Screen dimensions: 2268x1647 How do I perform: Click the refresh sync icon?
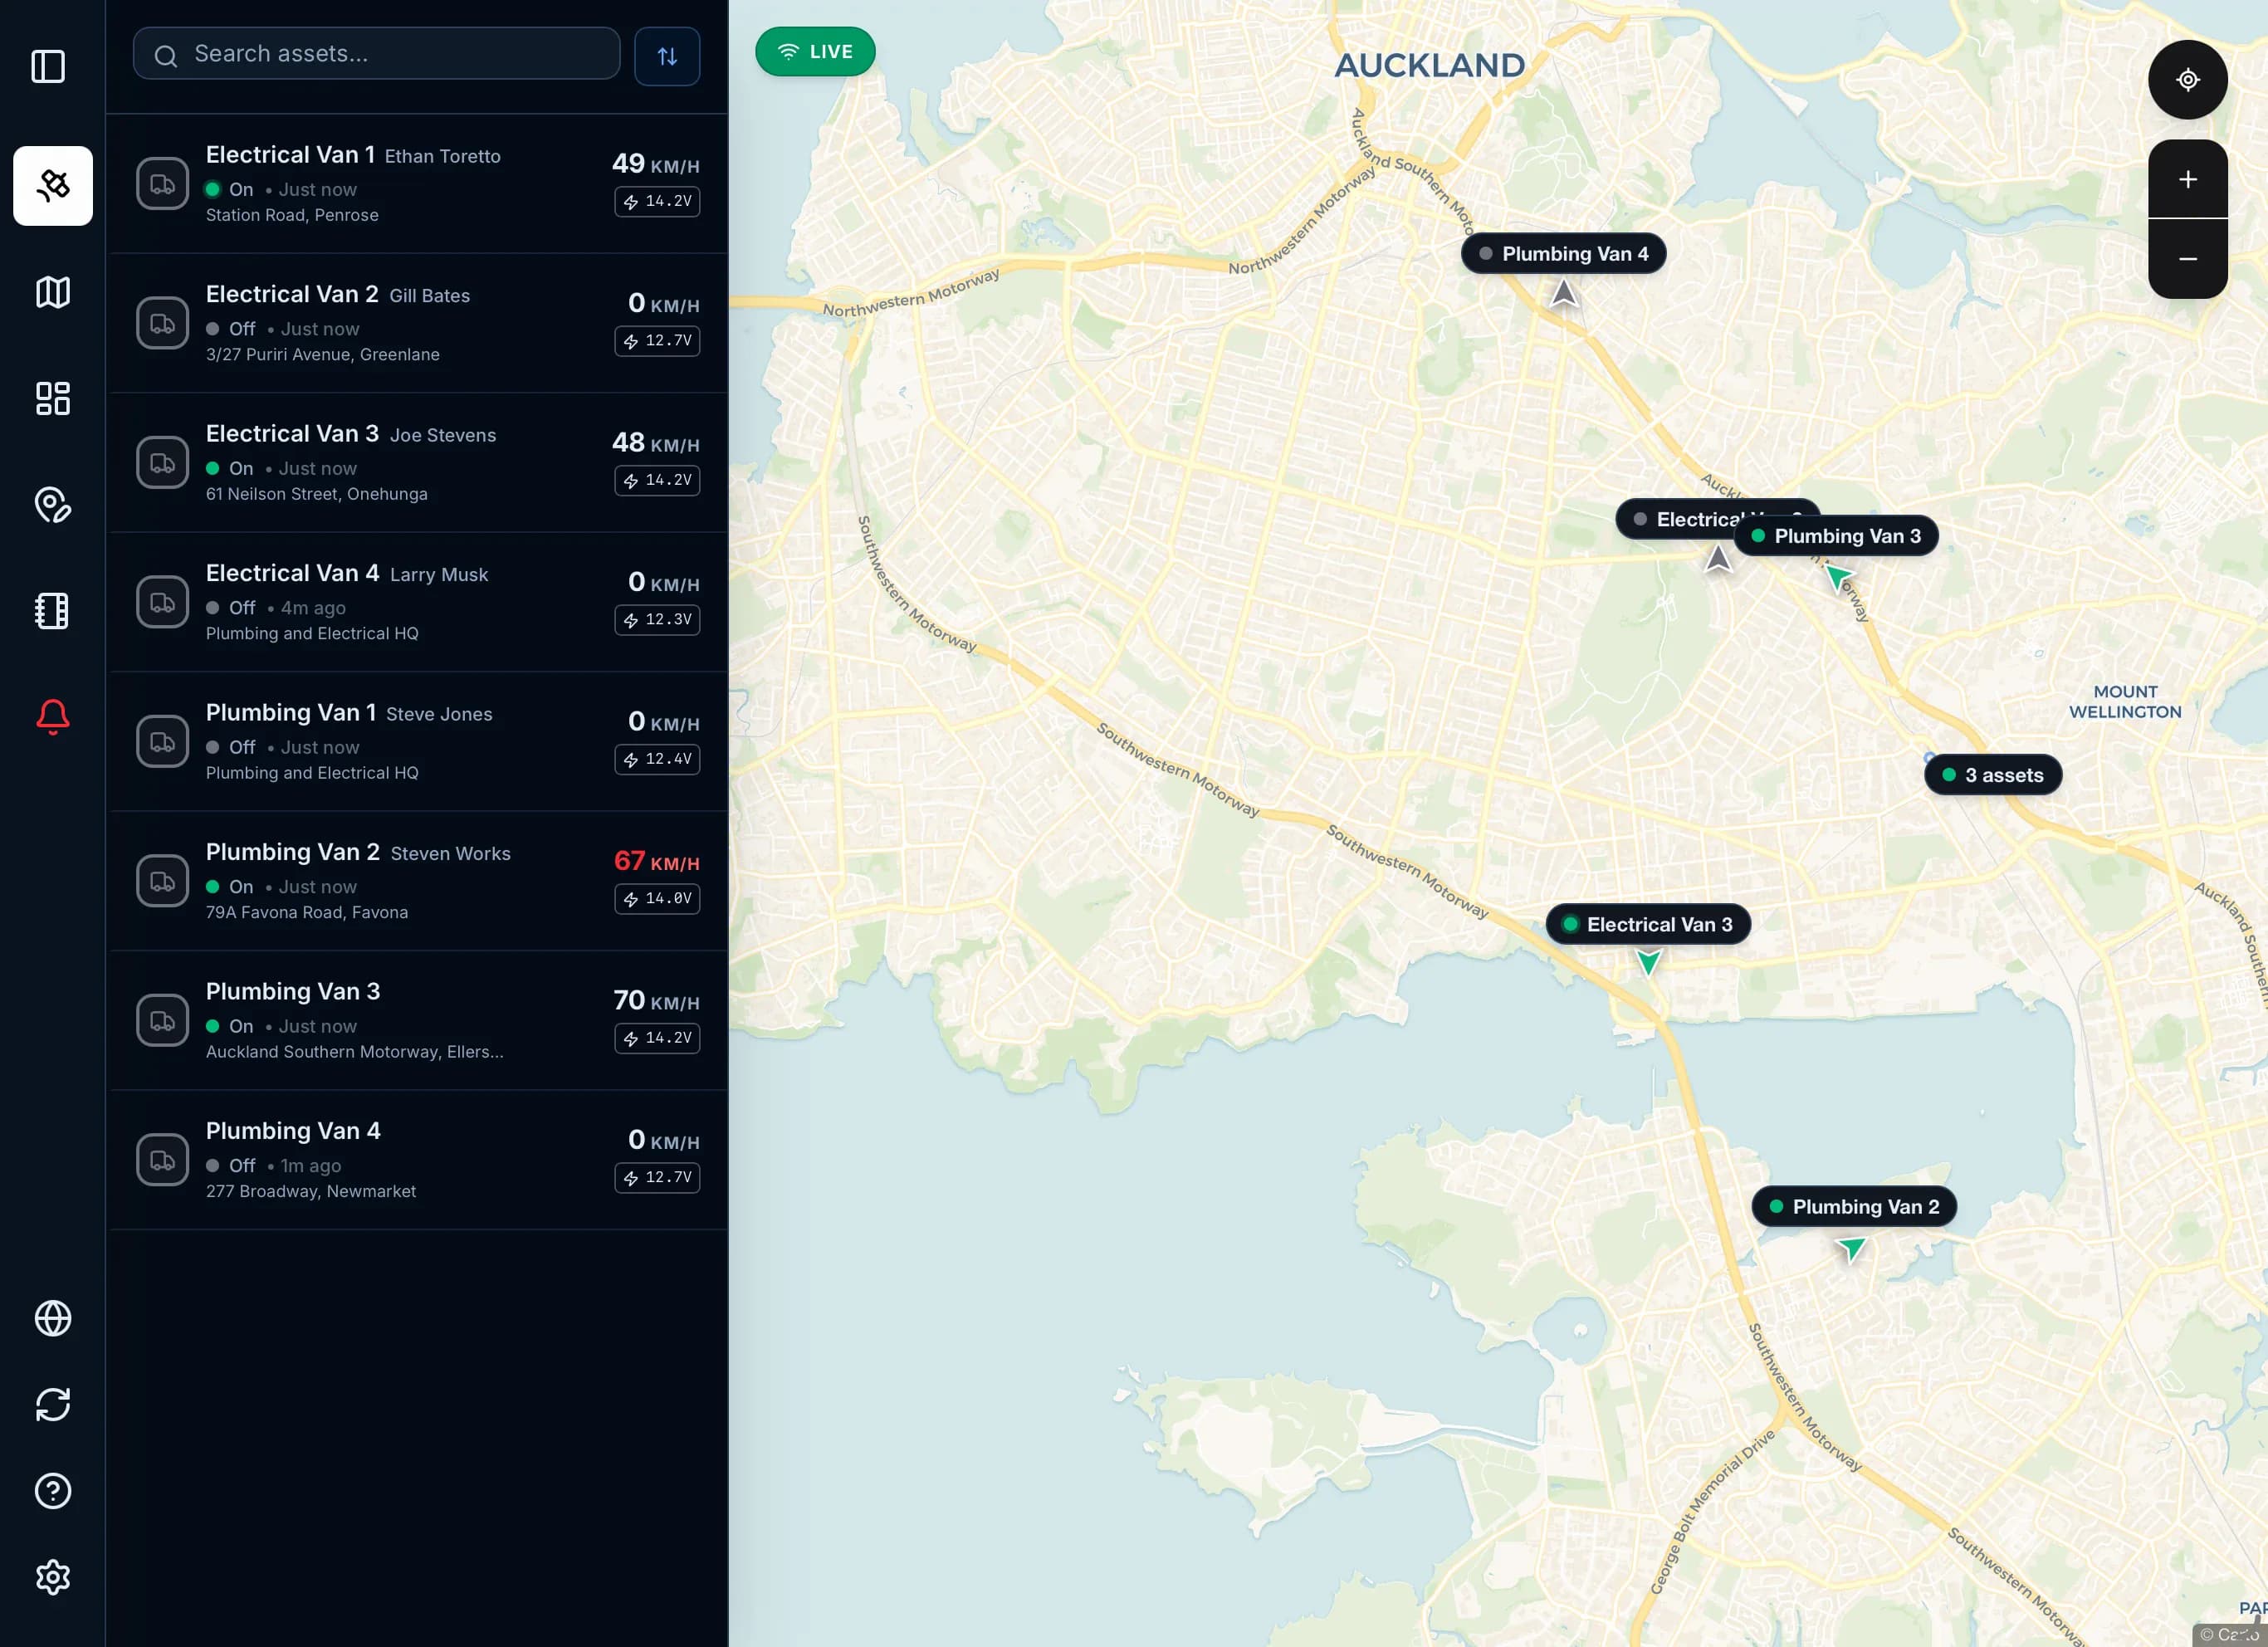[x=53, y=1404]
